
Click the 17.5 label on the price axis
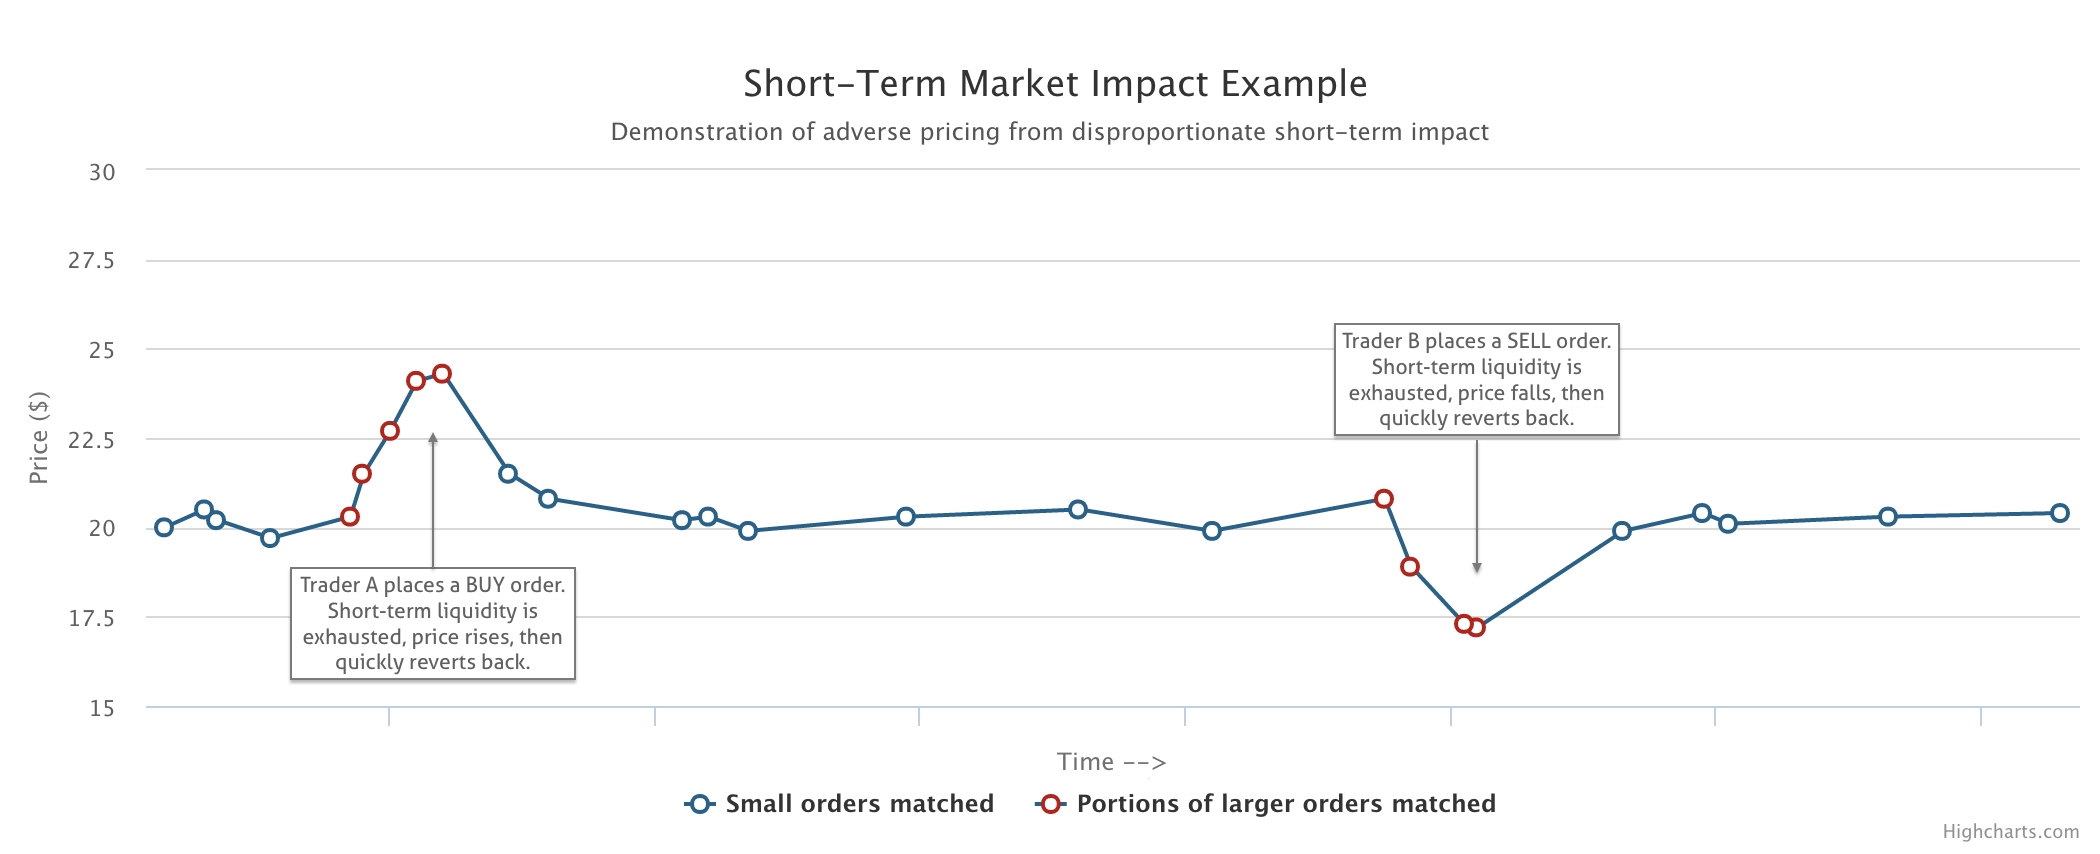(92, 618)
